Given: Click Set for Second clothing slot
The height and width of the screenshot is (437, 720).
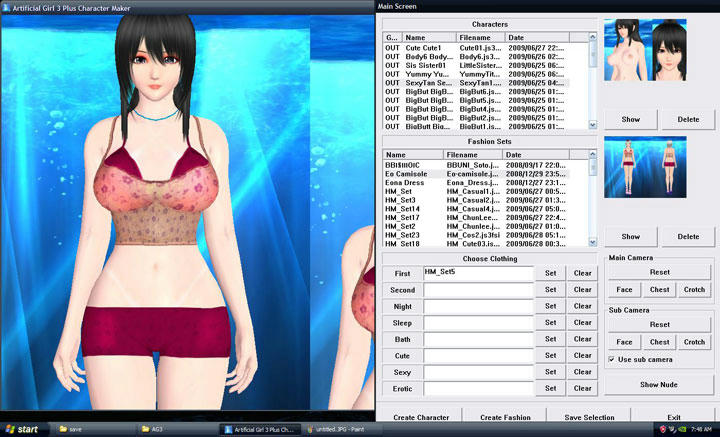Looking at the screenshot, I should 551,290.
